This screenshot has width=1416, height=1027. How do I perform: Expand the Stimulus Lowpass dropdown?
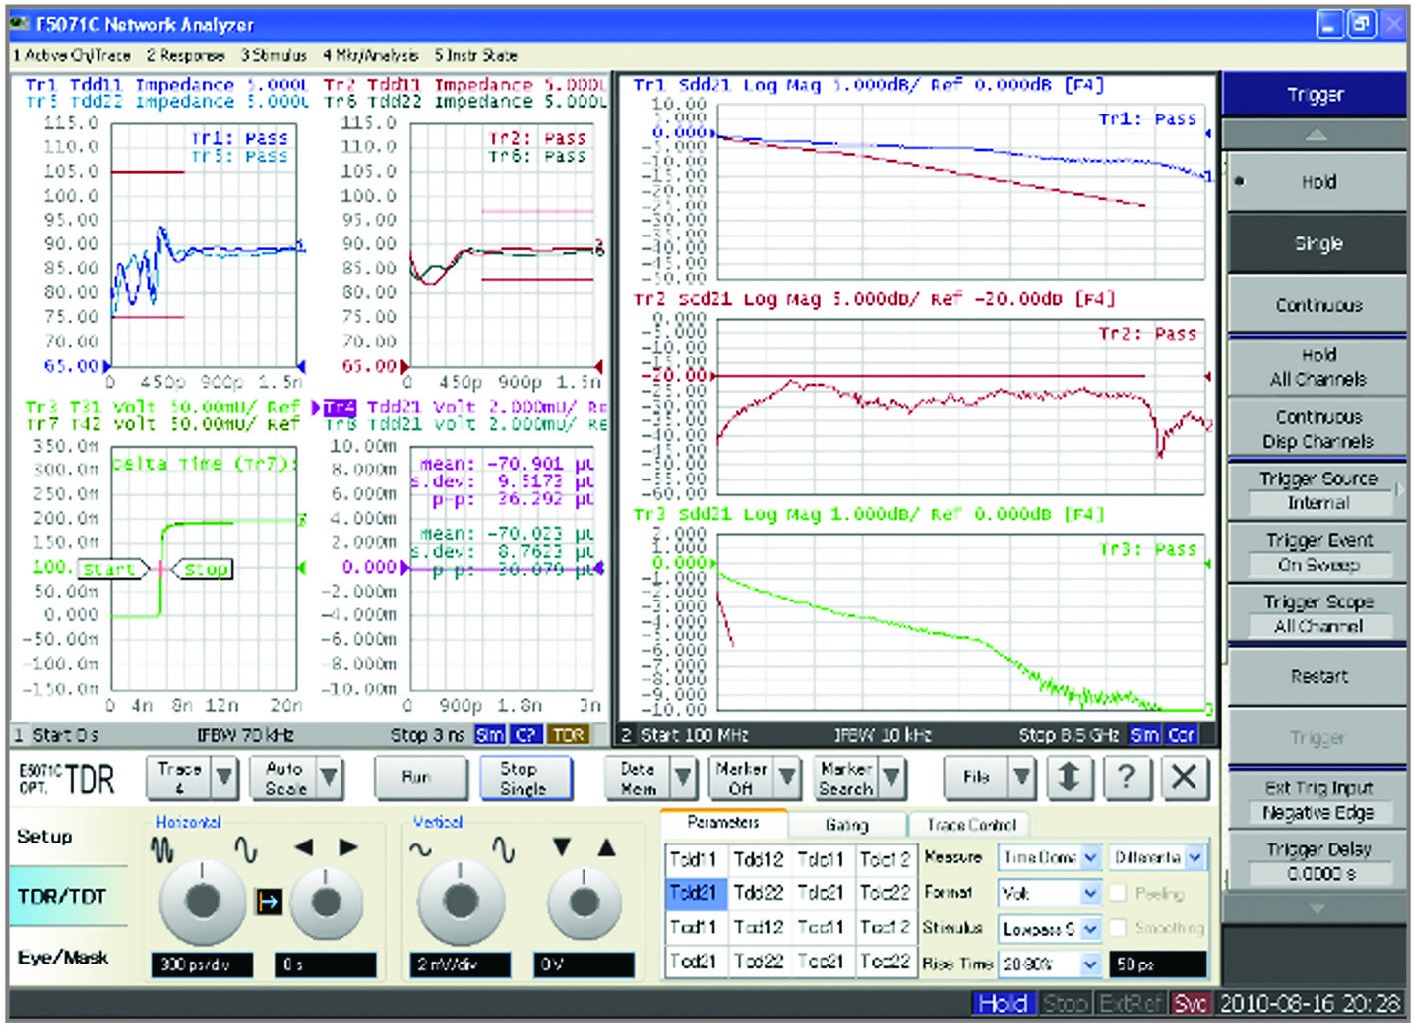coord(1090,929)
